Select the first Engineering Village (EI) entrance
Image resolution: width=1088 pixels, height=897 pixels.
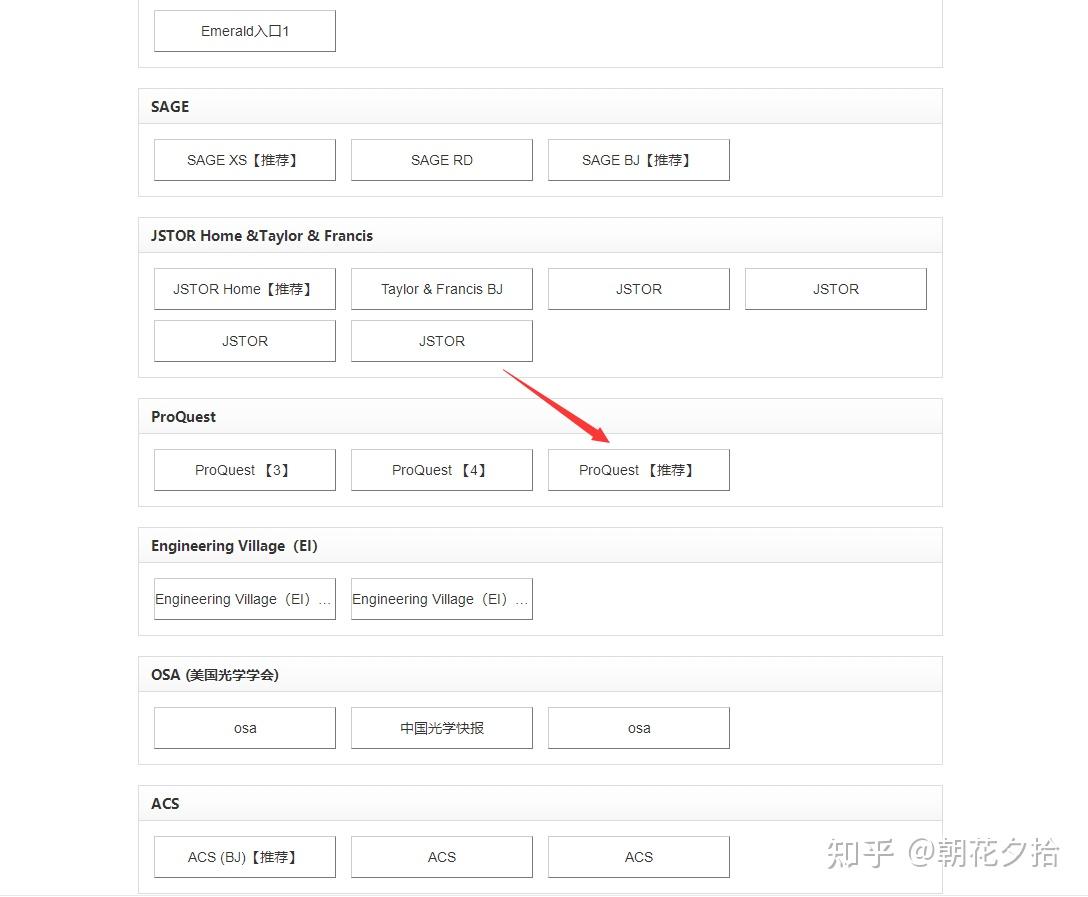coord(244,599)
